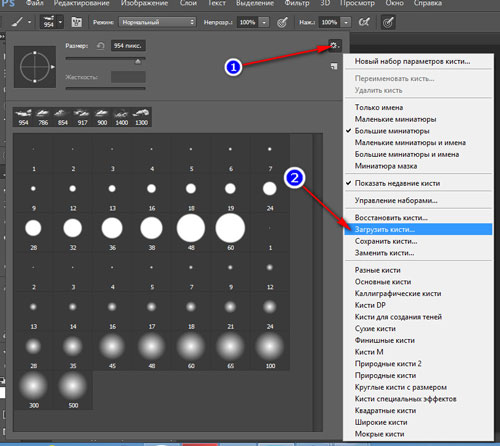This screenshot has width=500, height=446.
Task: Select the soft round brush size 500
Action: click(73, 391)
